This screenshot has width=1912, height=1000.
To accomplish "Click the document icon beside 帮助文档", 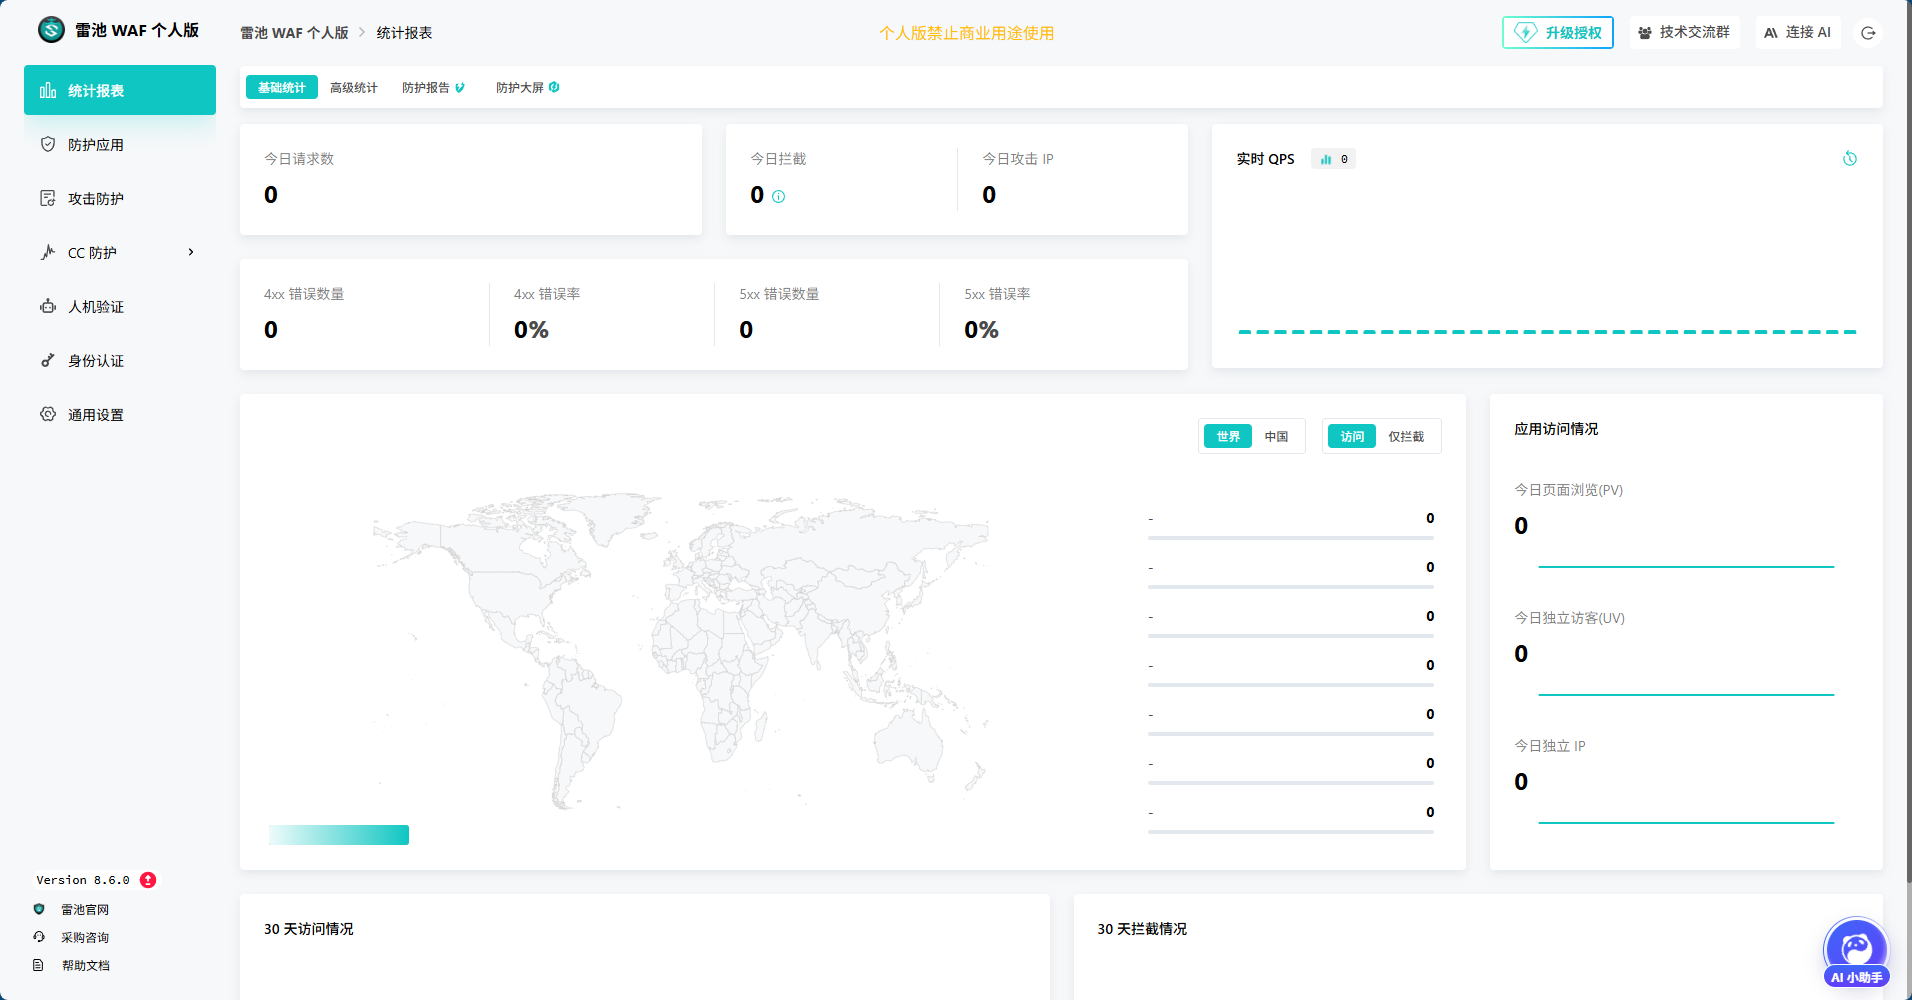I will (39, 965).
